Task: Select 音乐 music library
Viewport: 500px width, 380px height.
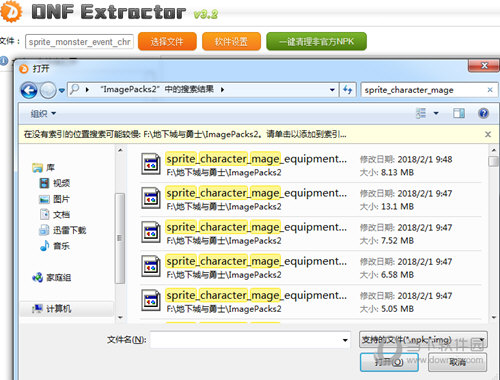Action: (61, 246)
